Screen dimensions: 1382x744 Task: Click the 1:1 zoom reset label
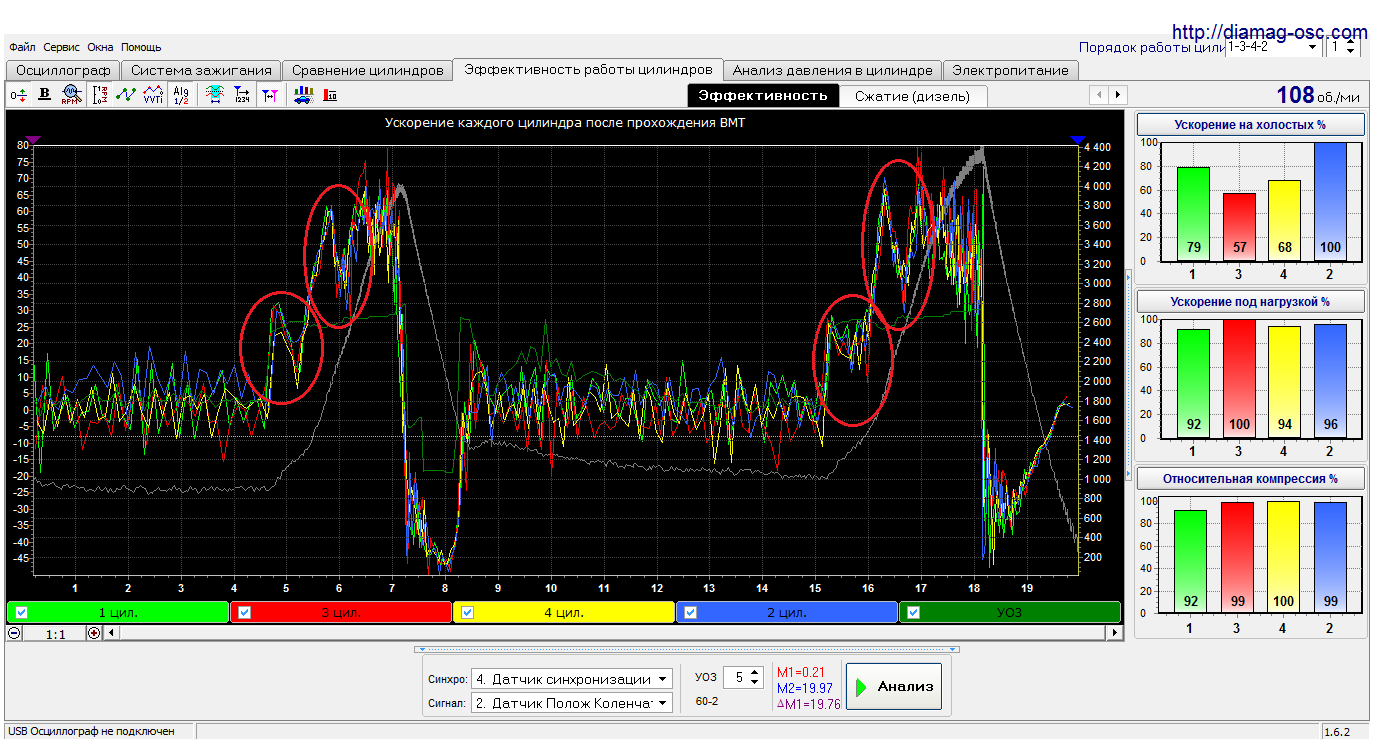57,633
